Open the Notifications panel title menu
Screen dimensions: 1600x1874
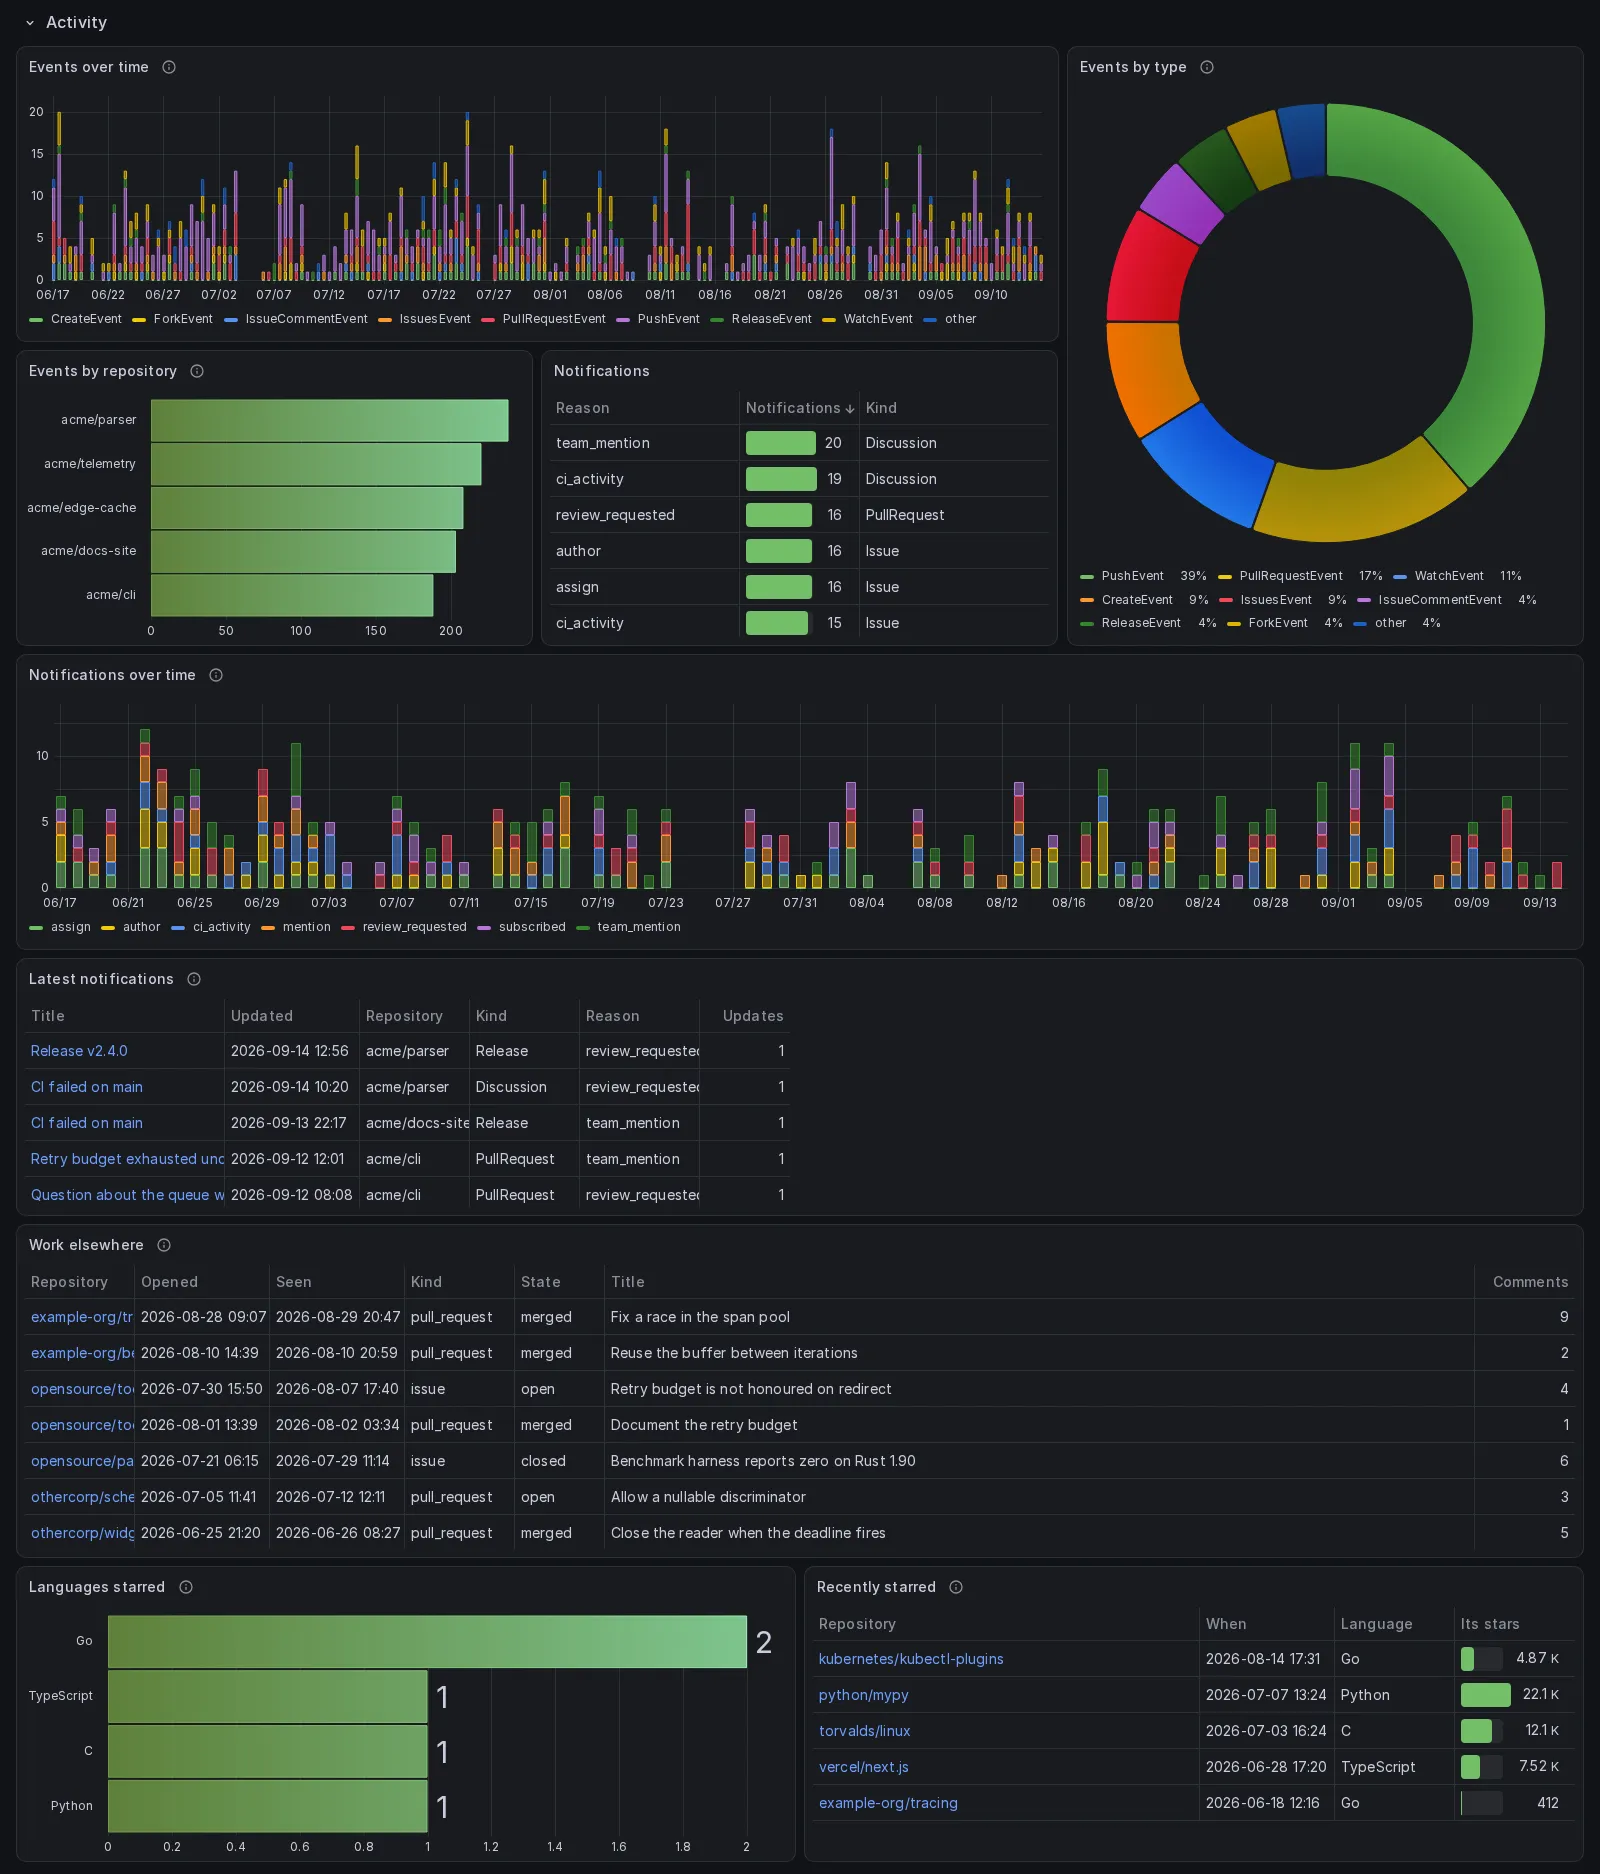coord(601,371)
